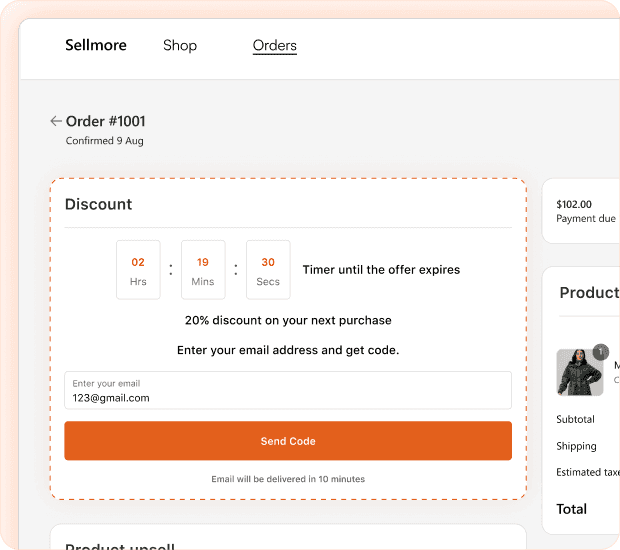
Task: Open the jacket product thumbnail
Action: coord(579,372)
